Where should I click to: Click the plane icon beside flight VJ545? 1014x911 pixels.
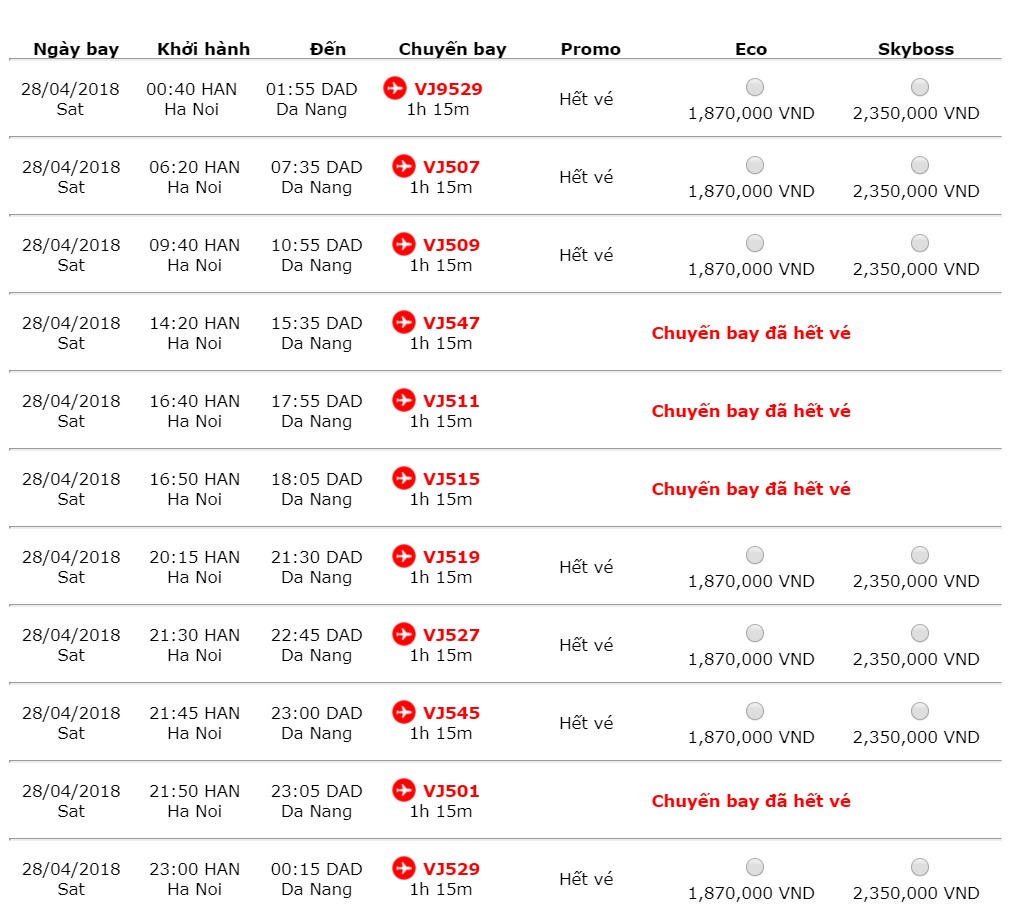coord(404,712)
